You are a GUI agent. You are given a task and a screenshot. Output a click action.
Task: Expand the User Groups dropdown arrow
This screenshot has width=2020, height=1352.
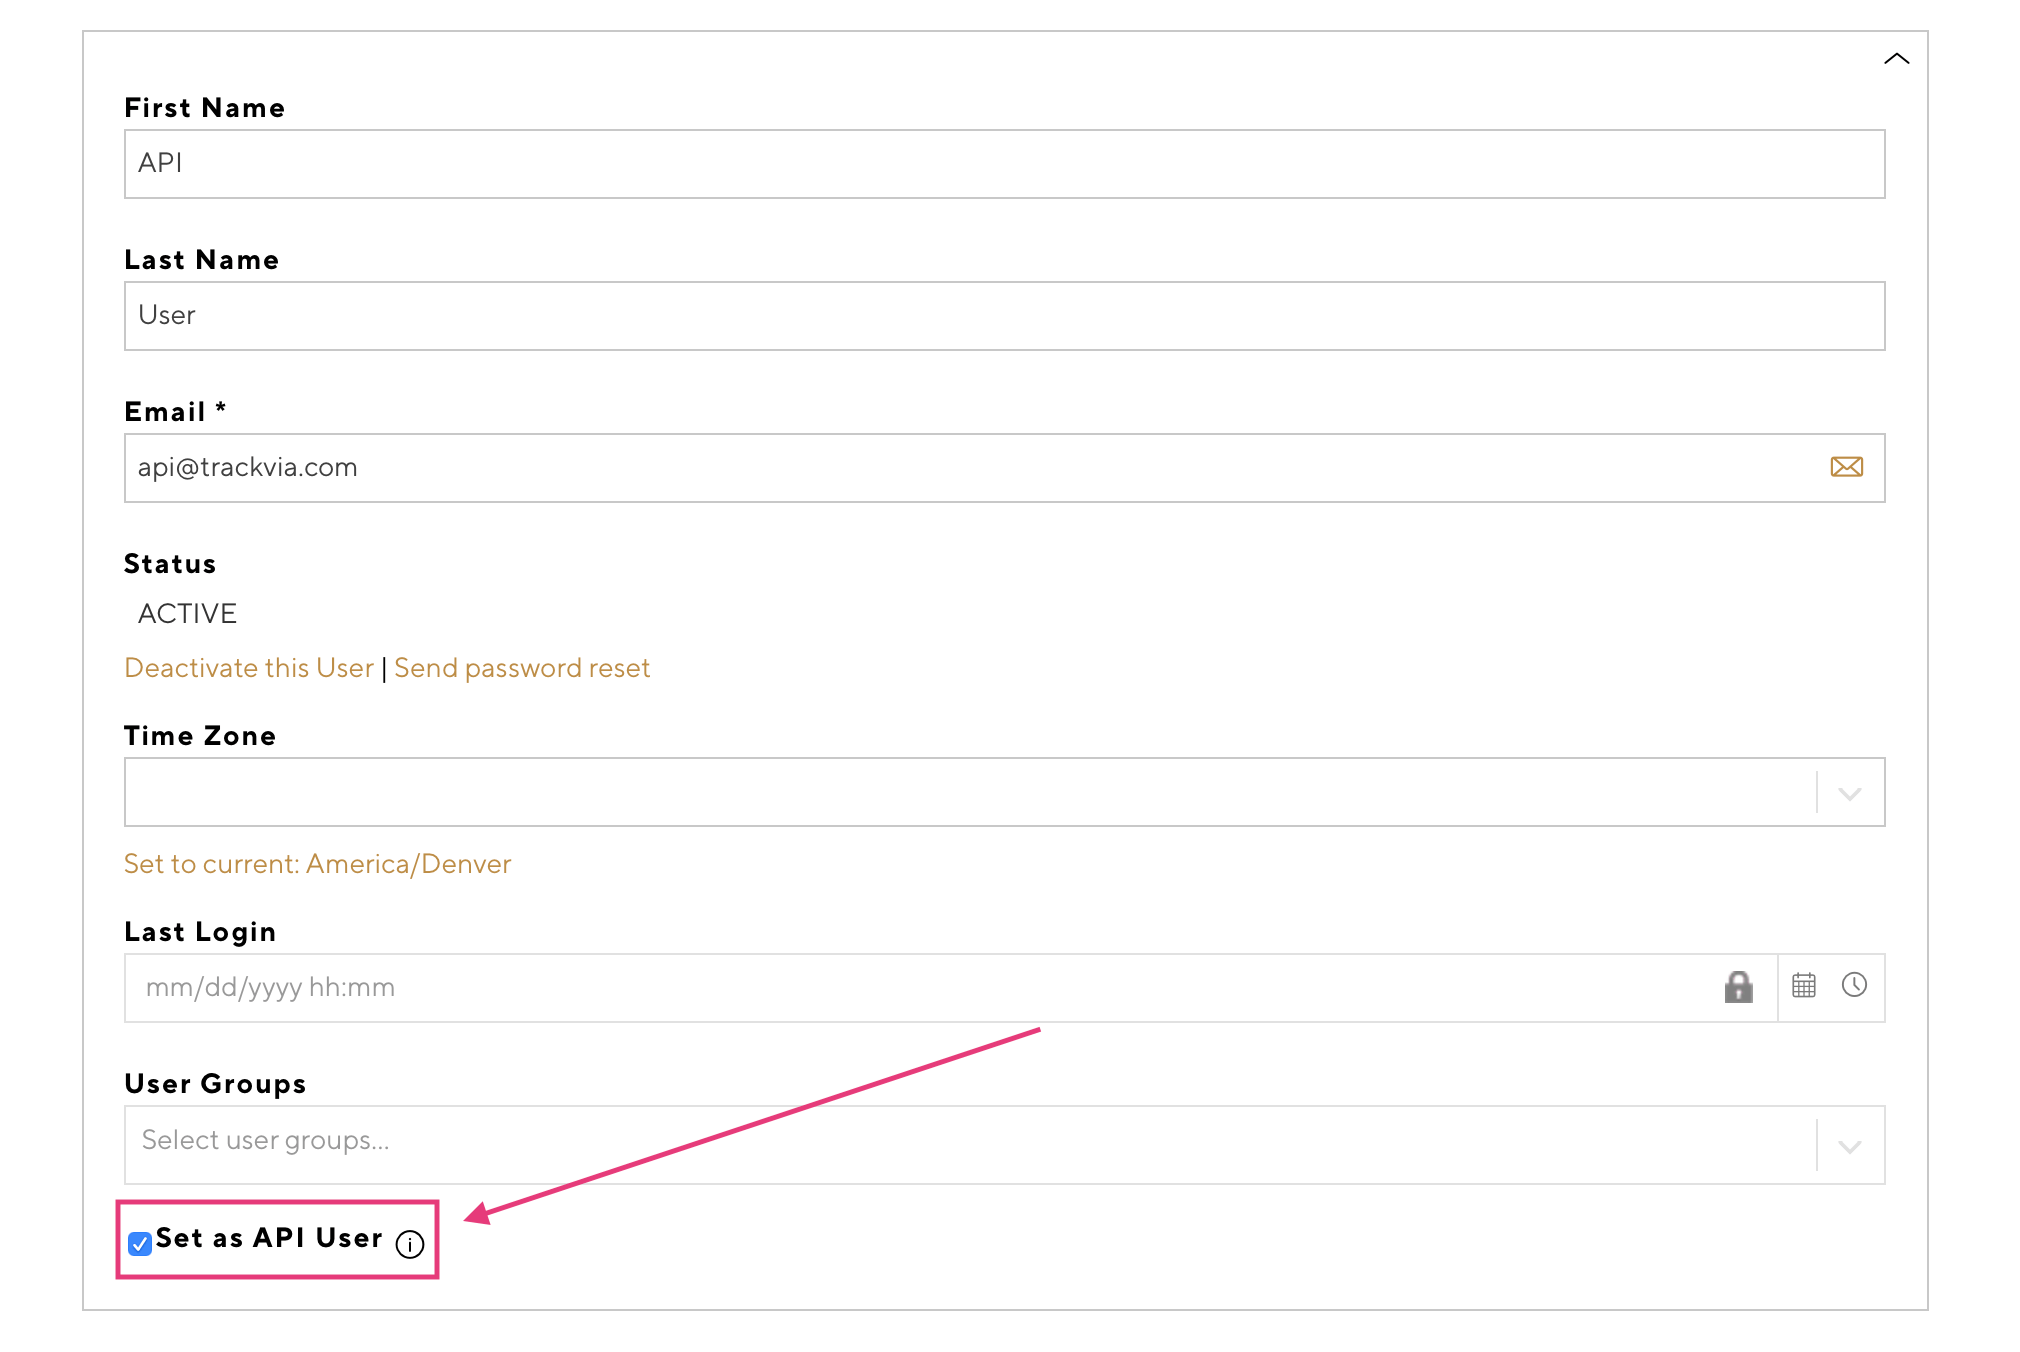1849,1146
